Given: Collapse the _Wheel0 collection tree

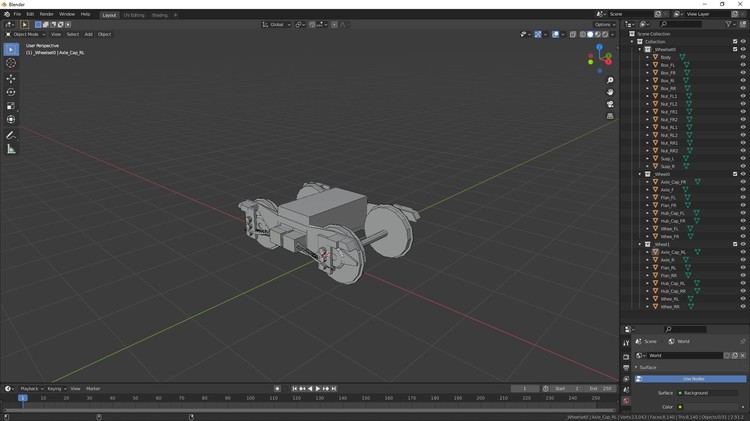Looking at the screenshot, I should click(641, 174).
